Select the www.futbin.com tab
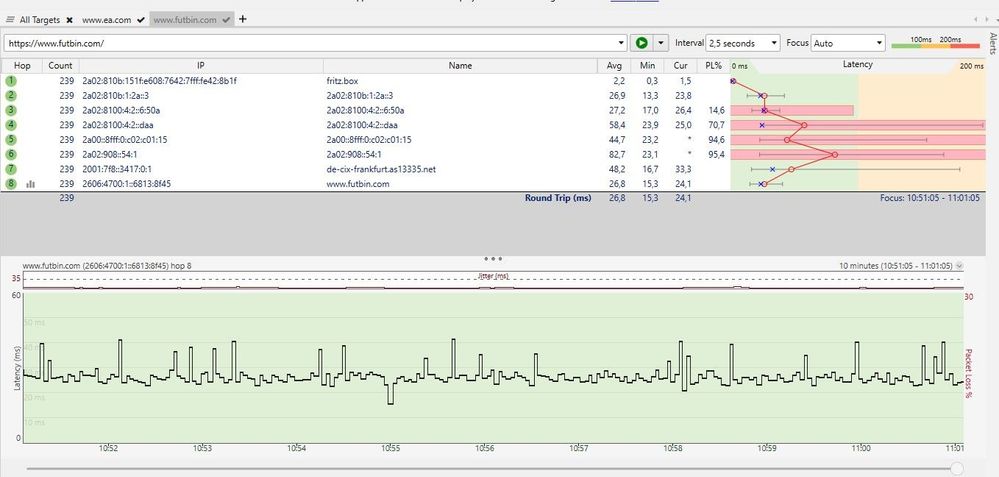Viewport: 999px width, 477px height. tap(185, 20)
